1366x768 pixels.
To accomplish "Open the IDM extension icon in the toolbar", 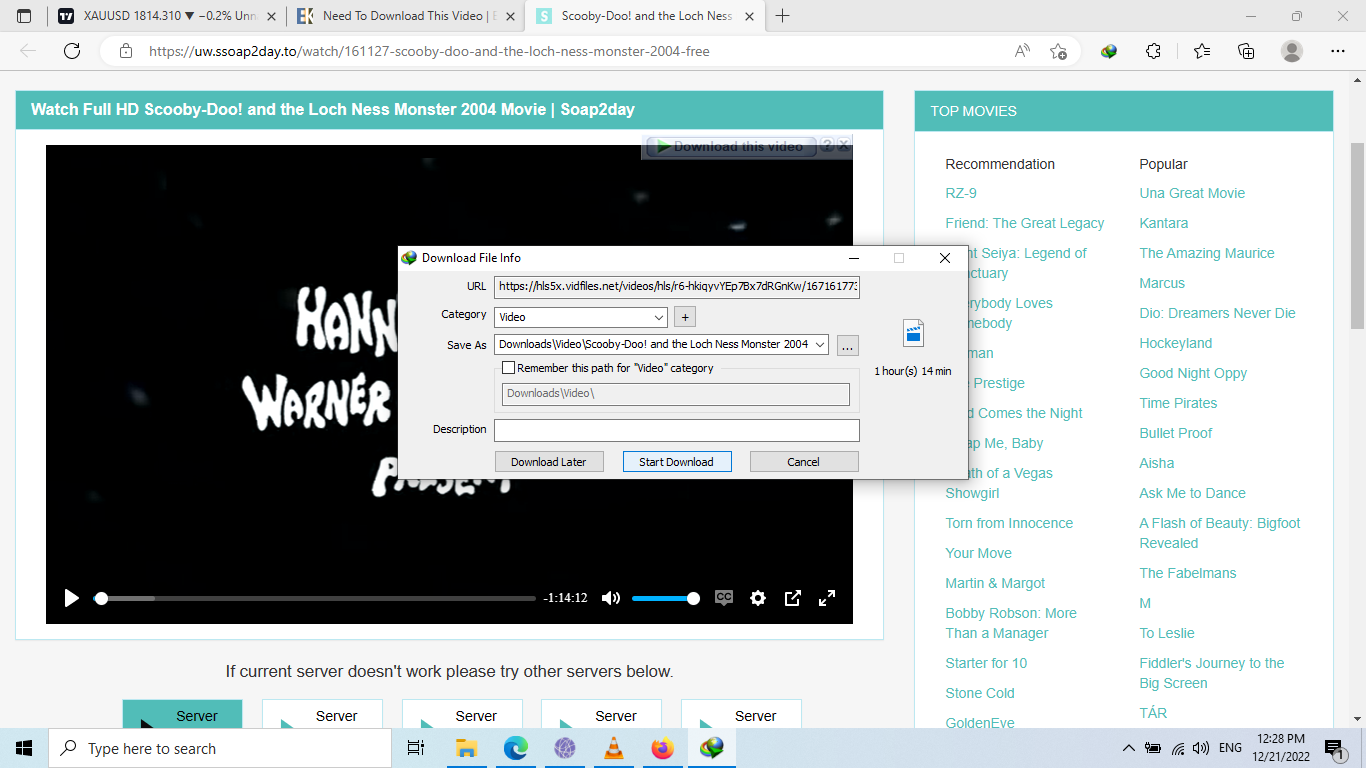I will coord(1109,51).
